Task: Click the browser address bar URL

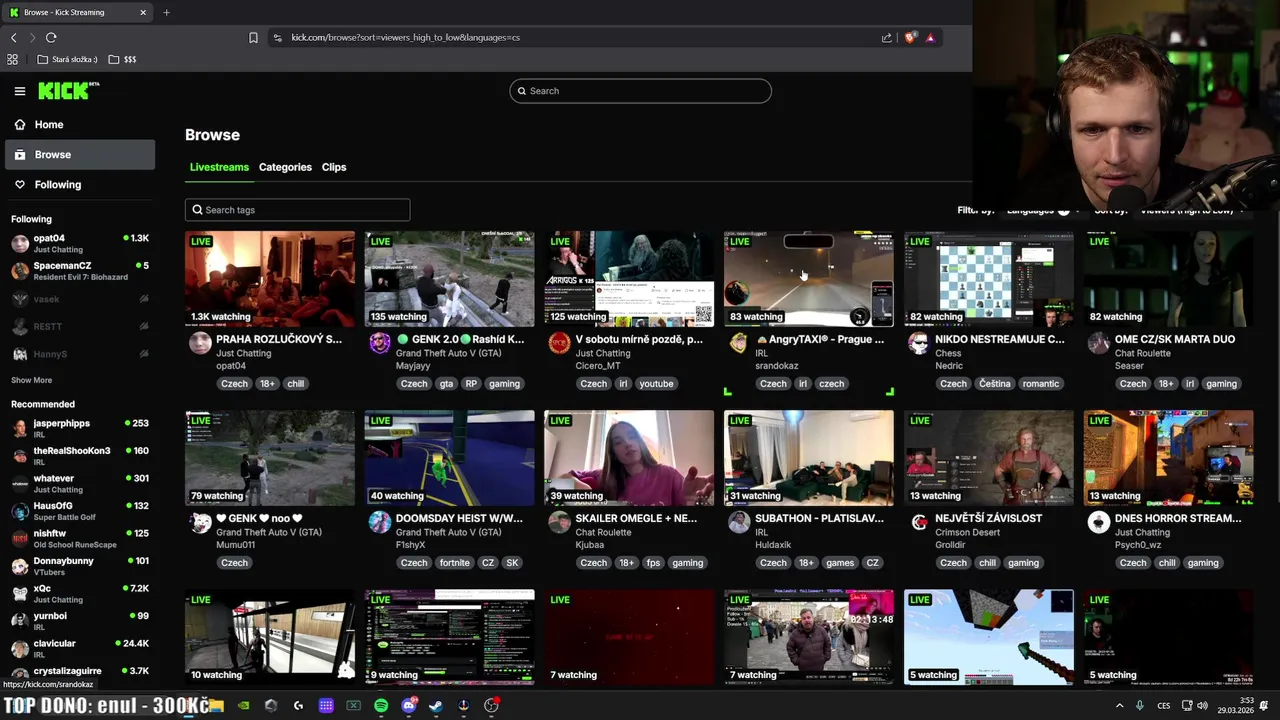Action: (405, 38)
